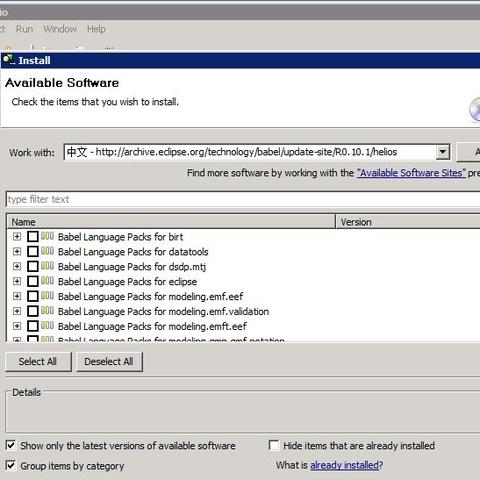
Task: Select Babel Language Packs for modeling.emf.validation text
Action: (163, 311)
